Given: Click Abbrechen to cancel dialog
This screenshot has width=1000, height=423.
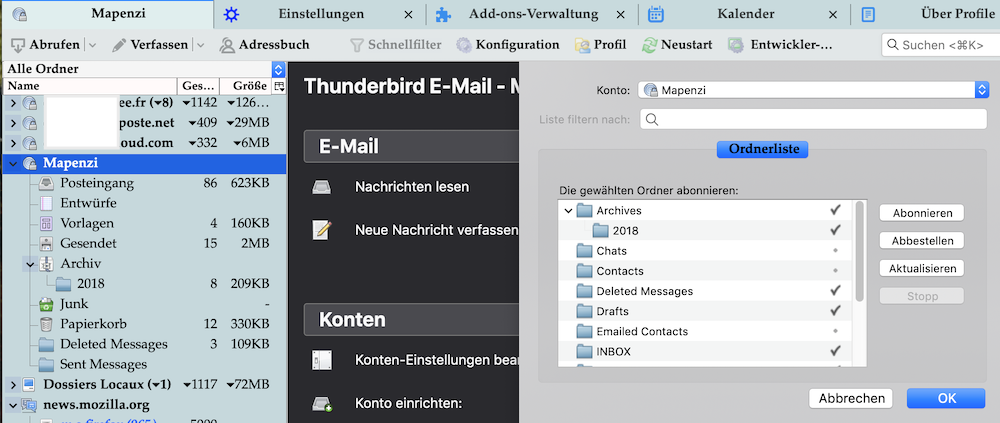Looking at the screenshot, I should tap(852, 398).
